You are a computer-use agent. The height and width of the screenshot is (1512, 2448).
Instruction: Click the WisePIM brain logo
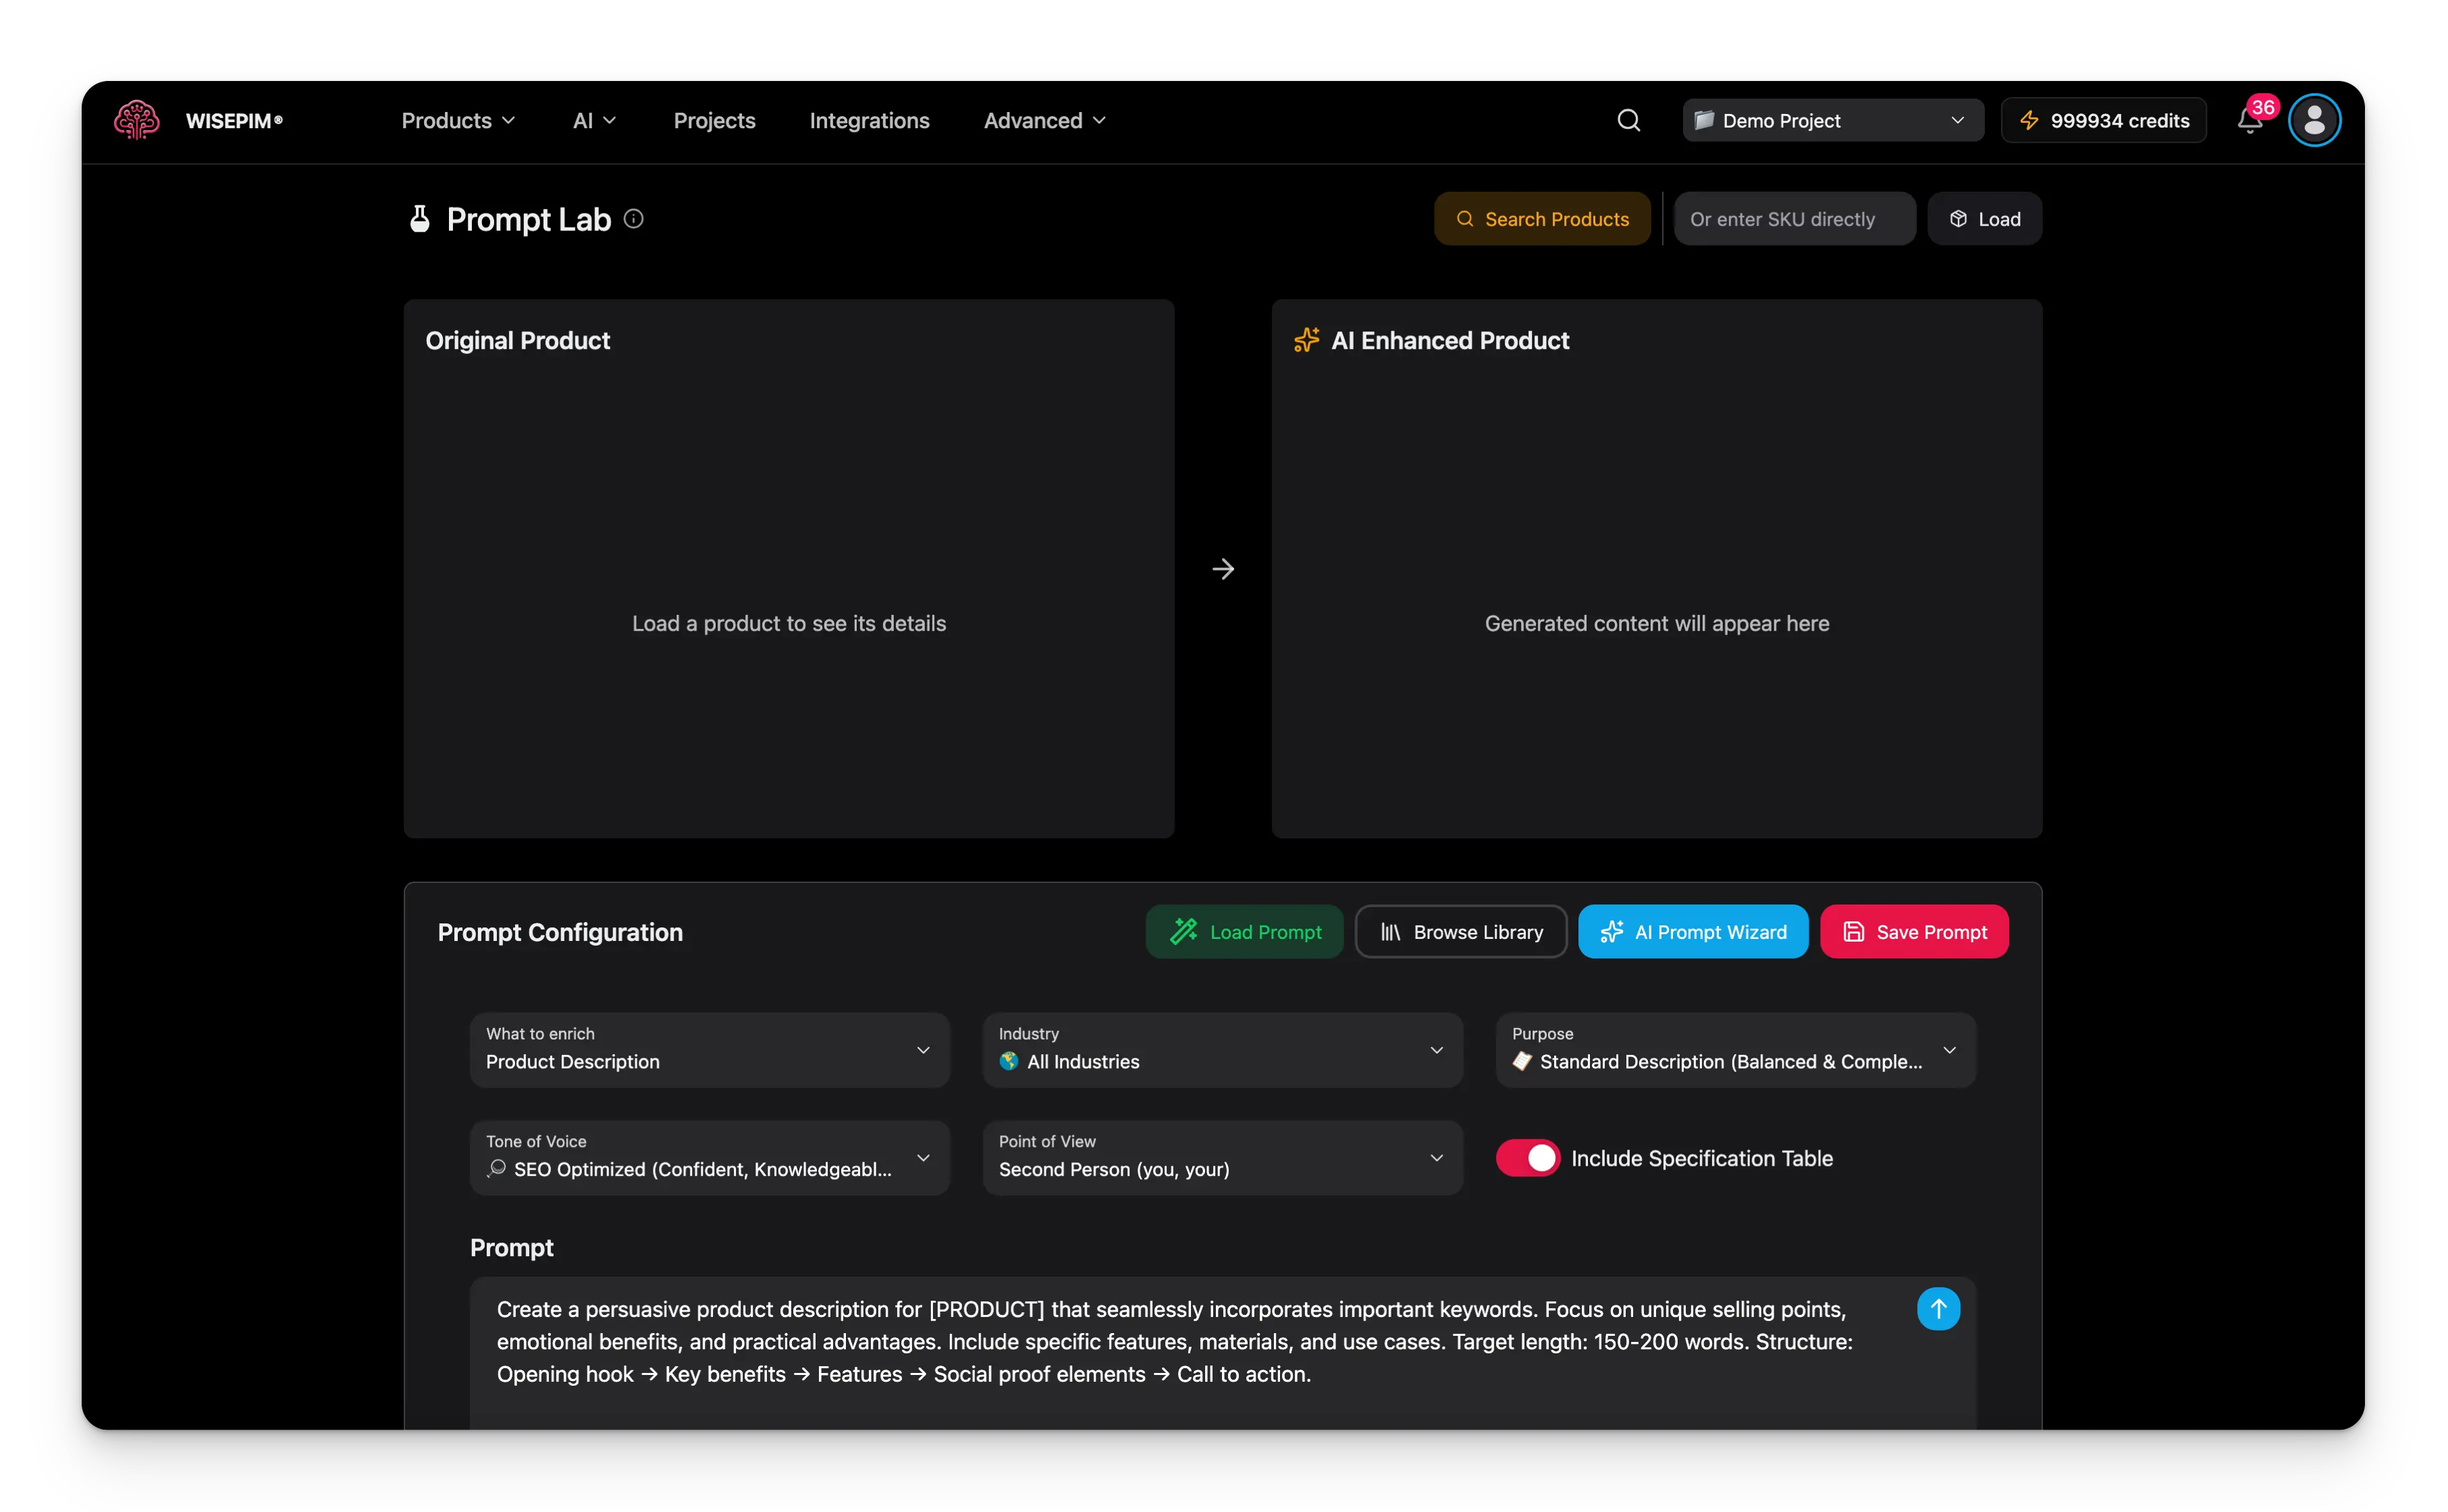tap(137, 120)
